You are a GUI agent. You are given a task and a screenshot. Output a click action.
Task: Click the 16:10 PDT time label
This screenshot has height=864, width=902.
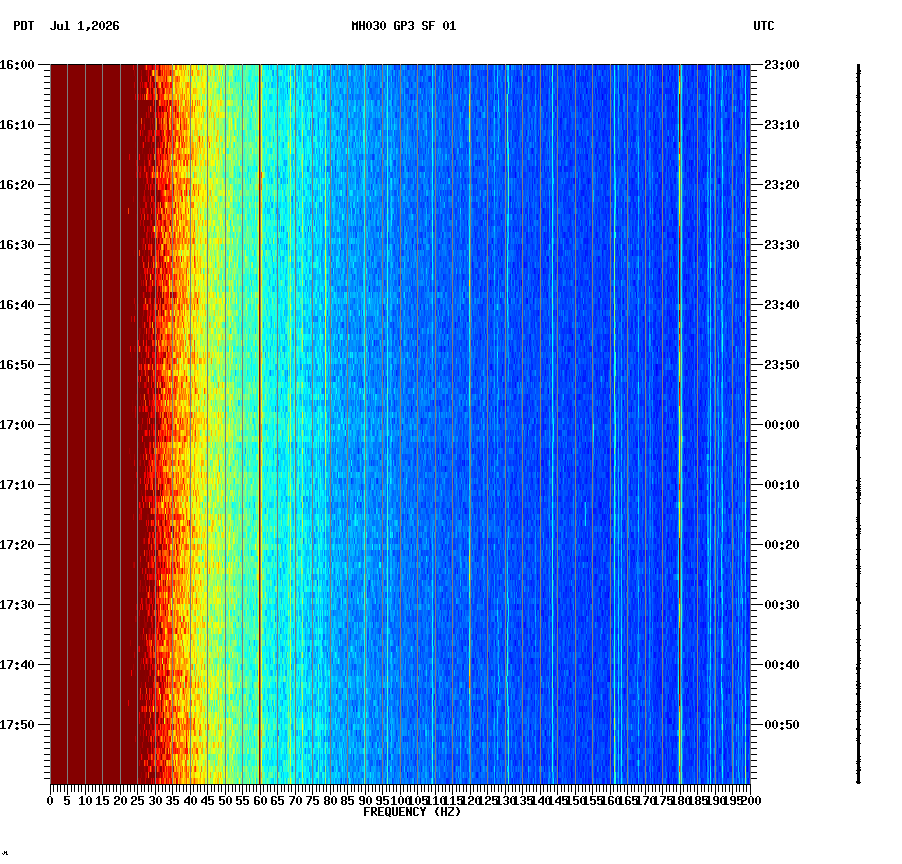point(17,125)
